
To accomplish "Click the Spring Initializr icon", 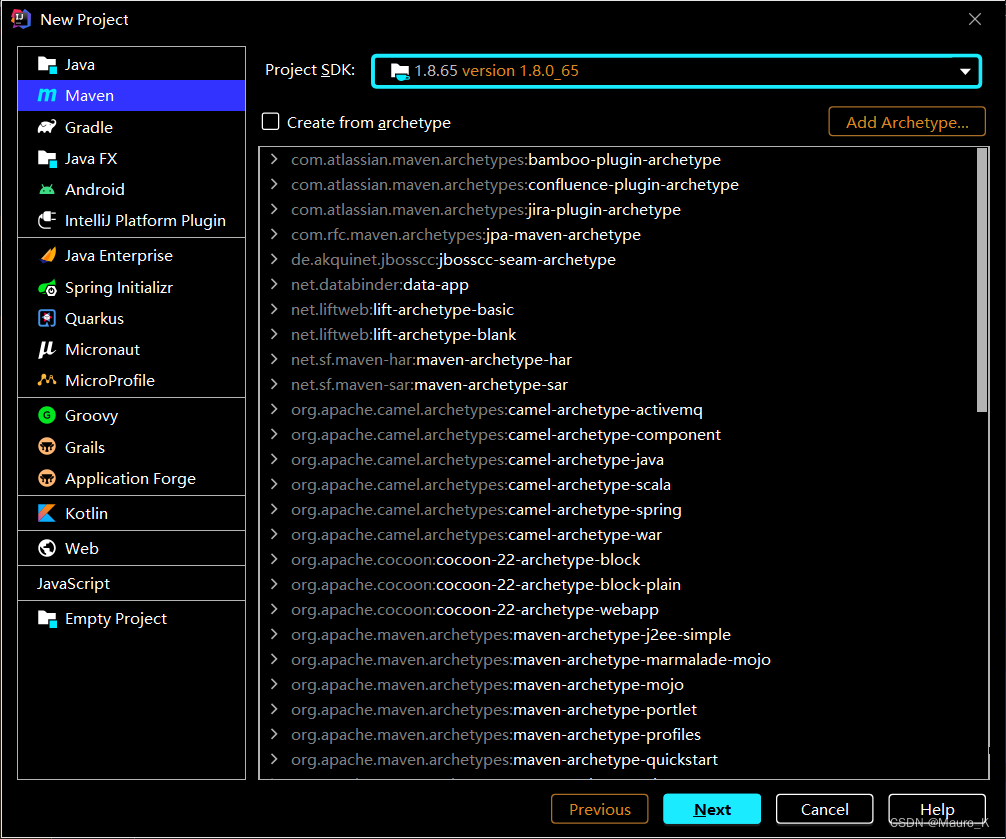I will (x=47, y=288).
